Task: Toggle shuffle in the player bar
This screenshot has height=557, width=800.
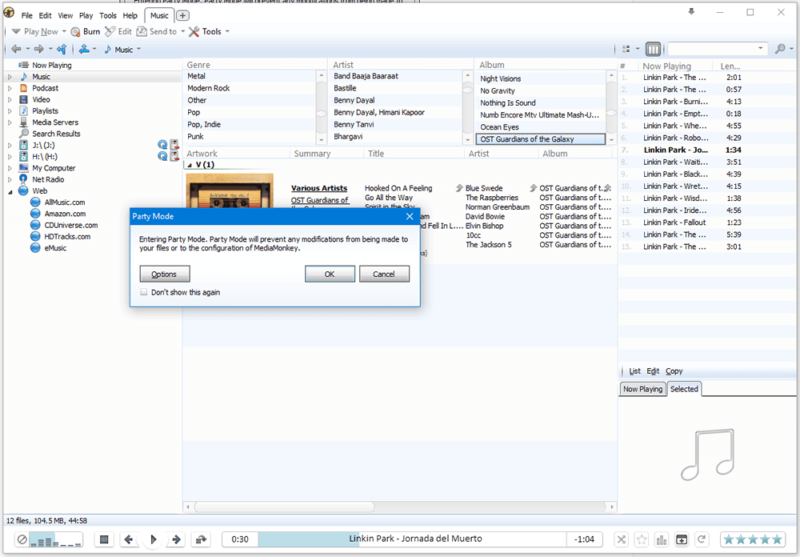Action: point(621,539)
